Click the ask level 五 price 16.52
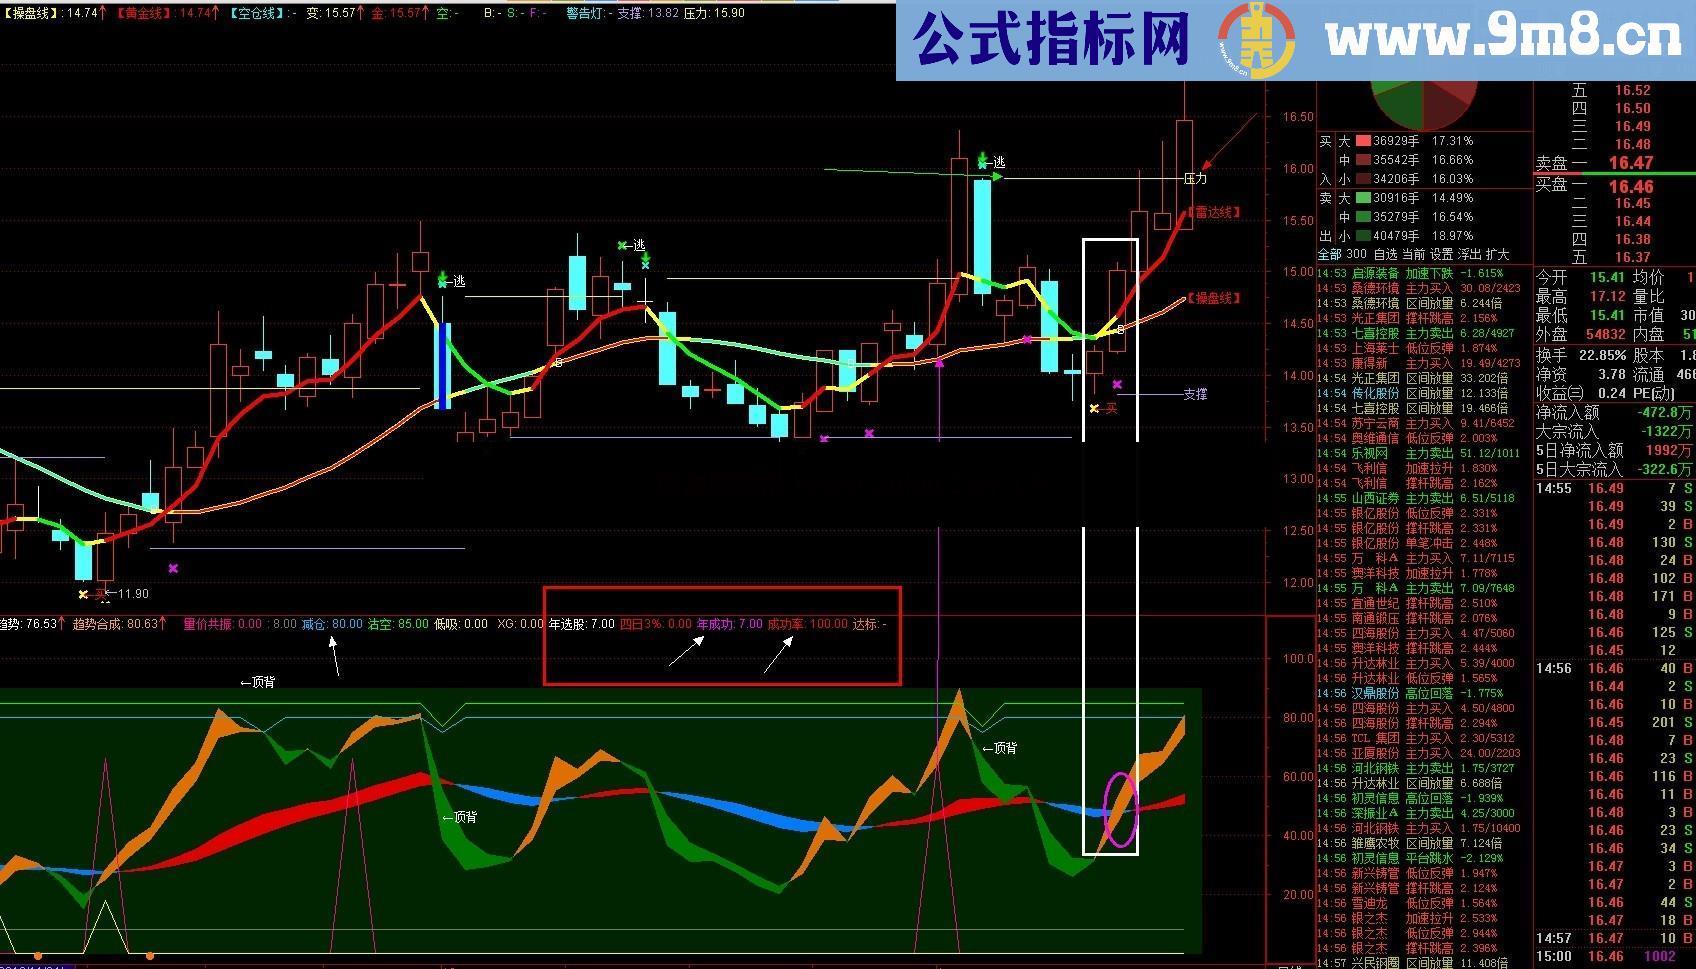Viewport: 1696px width, 969px height. 1632,90
